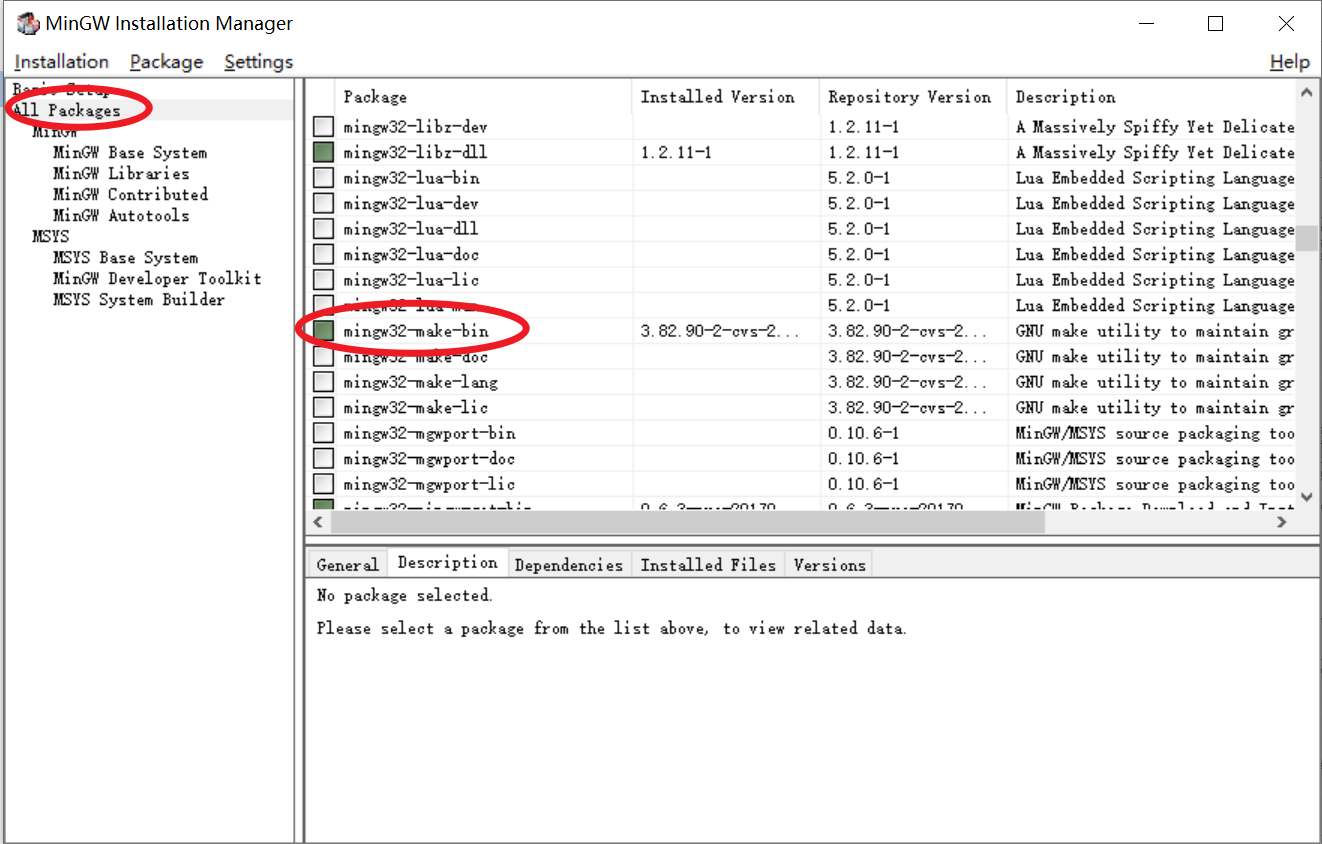This screenshot has width=1322, height=844.
Task: Sort by the Package column header
Action: [x=483, y=97]
